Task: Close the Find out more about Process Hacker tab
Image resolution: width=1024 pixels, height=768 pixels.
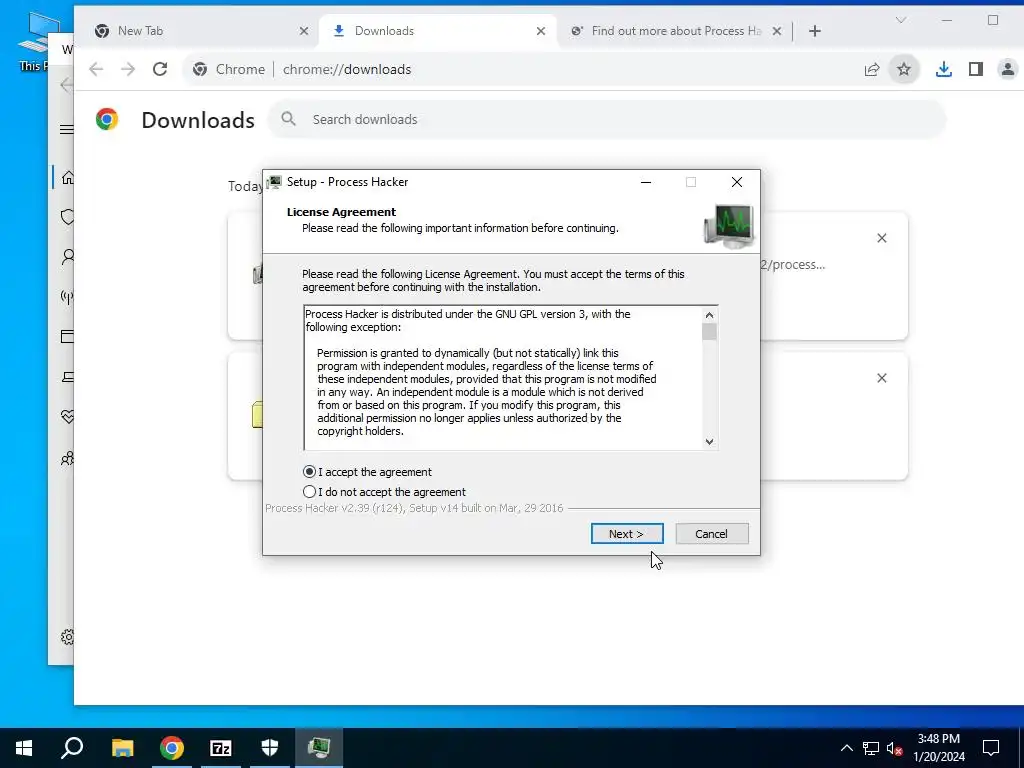Action: pyautogui.click(x=776, y=31)
